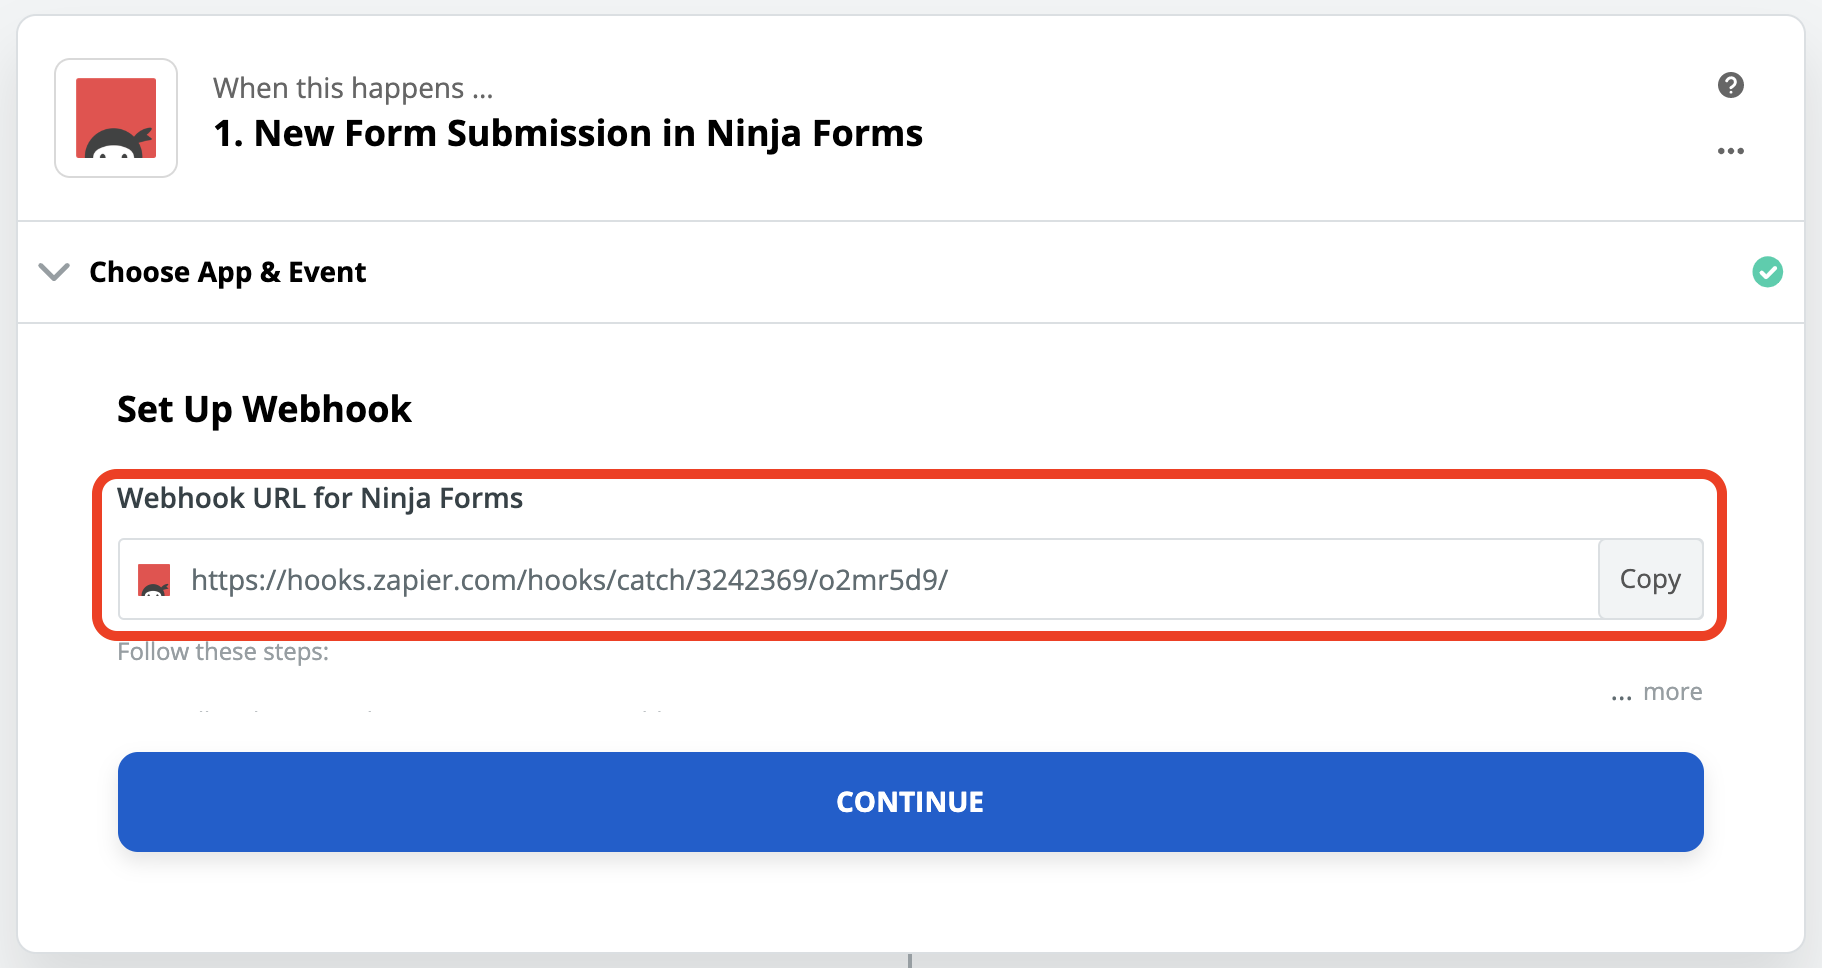Click the downward chevron next to Choose App & Event
This screenshot has height=968, width=1822.
(x=55, y=271)
